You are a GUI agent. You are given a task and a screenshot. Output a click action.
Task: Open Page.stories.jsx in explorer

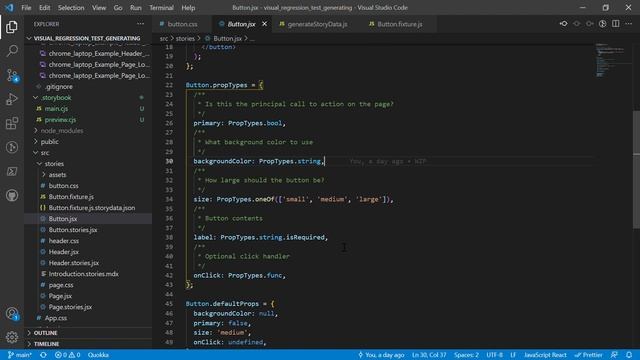[88, 307]
